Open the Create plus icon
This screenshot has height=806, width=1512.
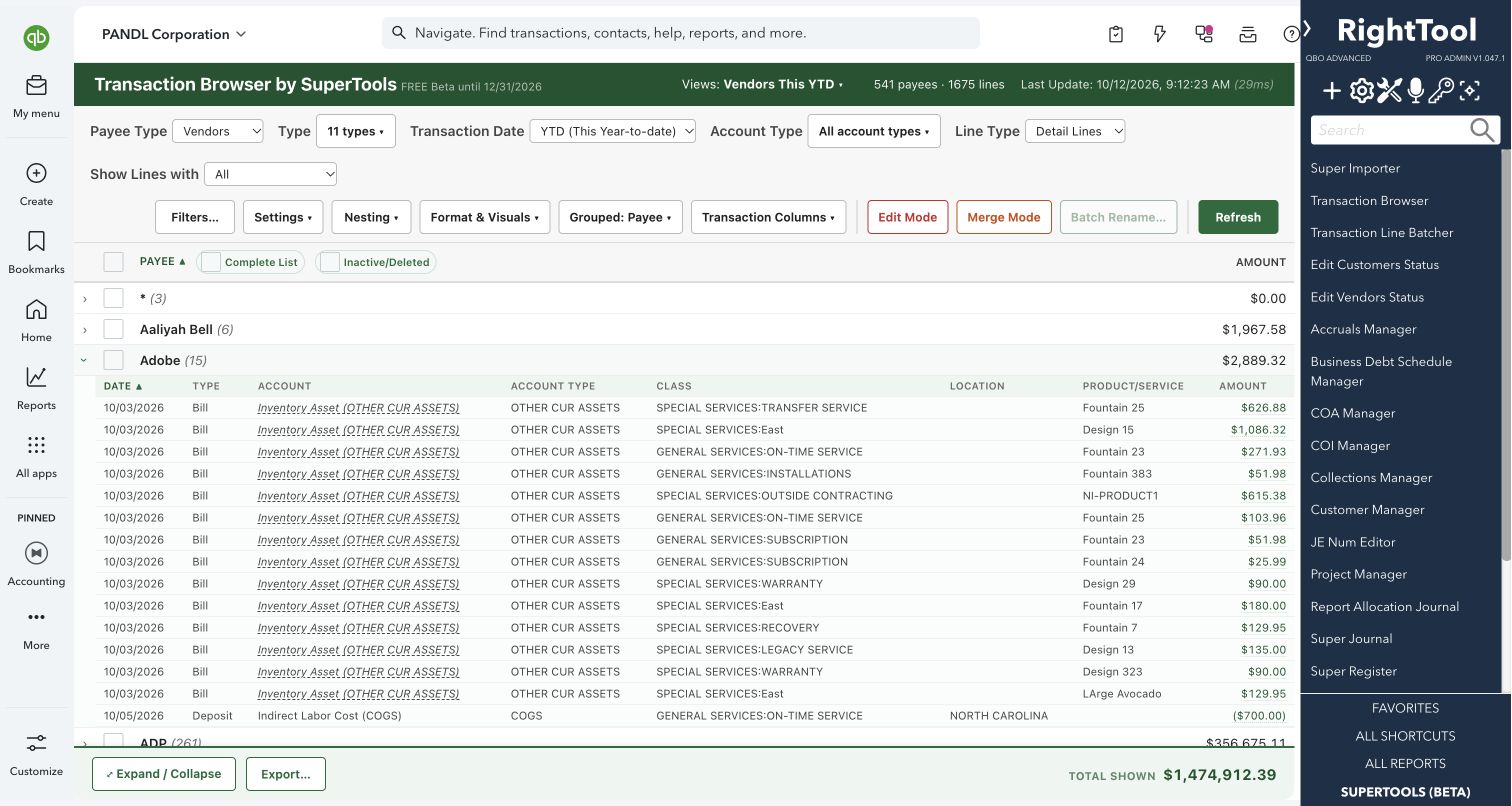pos(36,173)
